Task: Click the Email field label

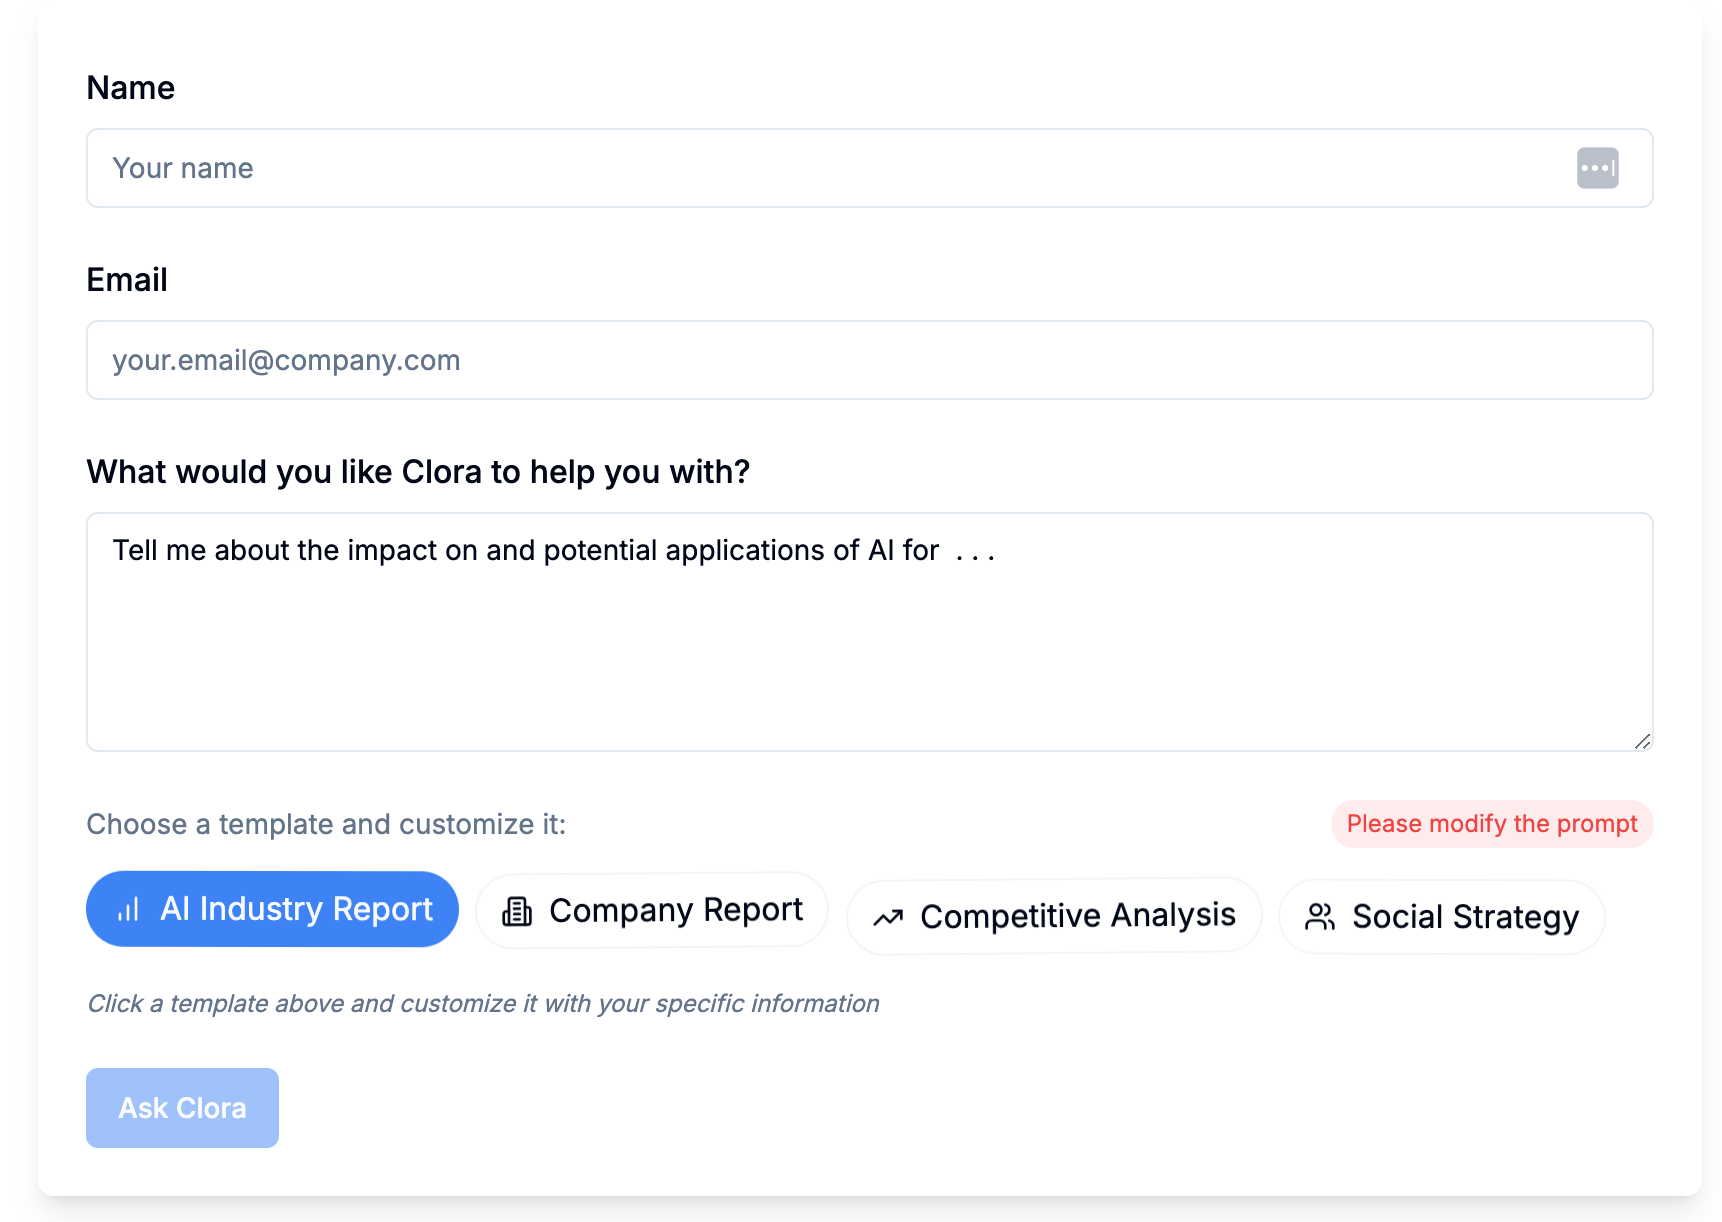Action: click(x=127, y=280)
